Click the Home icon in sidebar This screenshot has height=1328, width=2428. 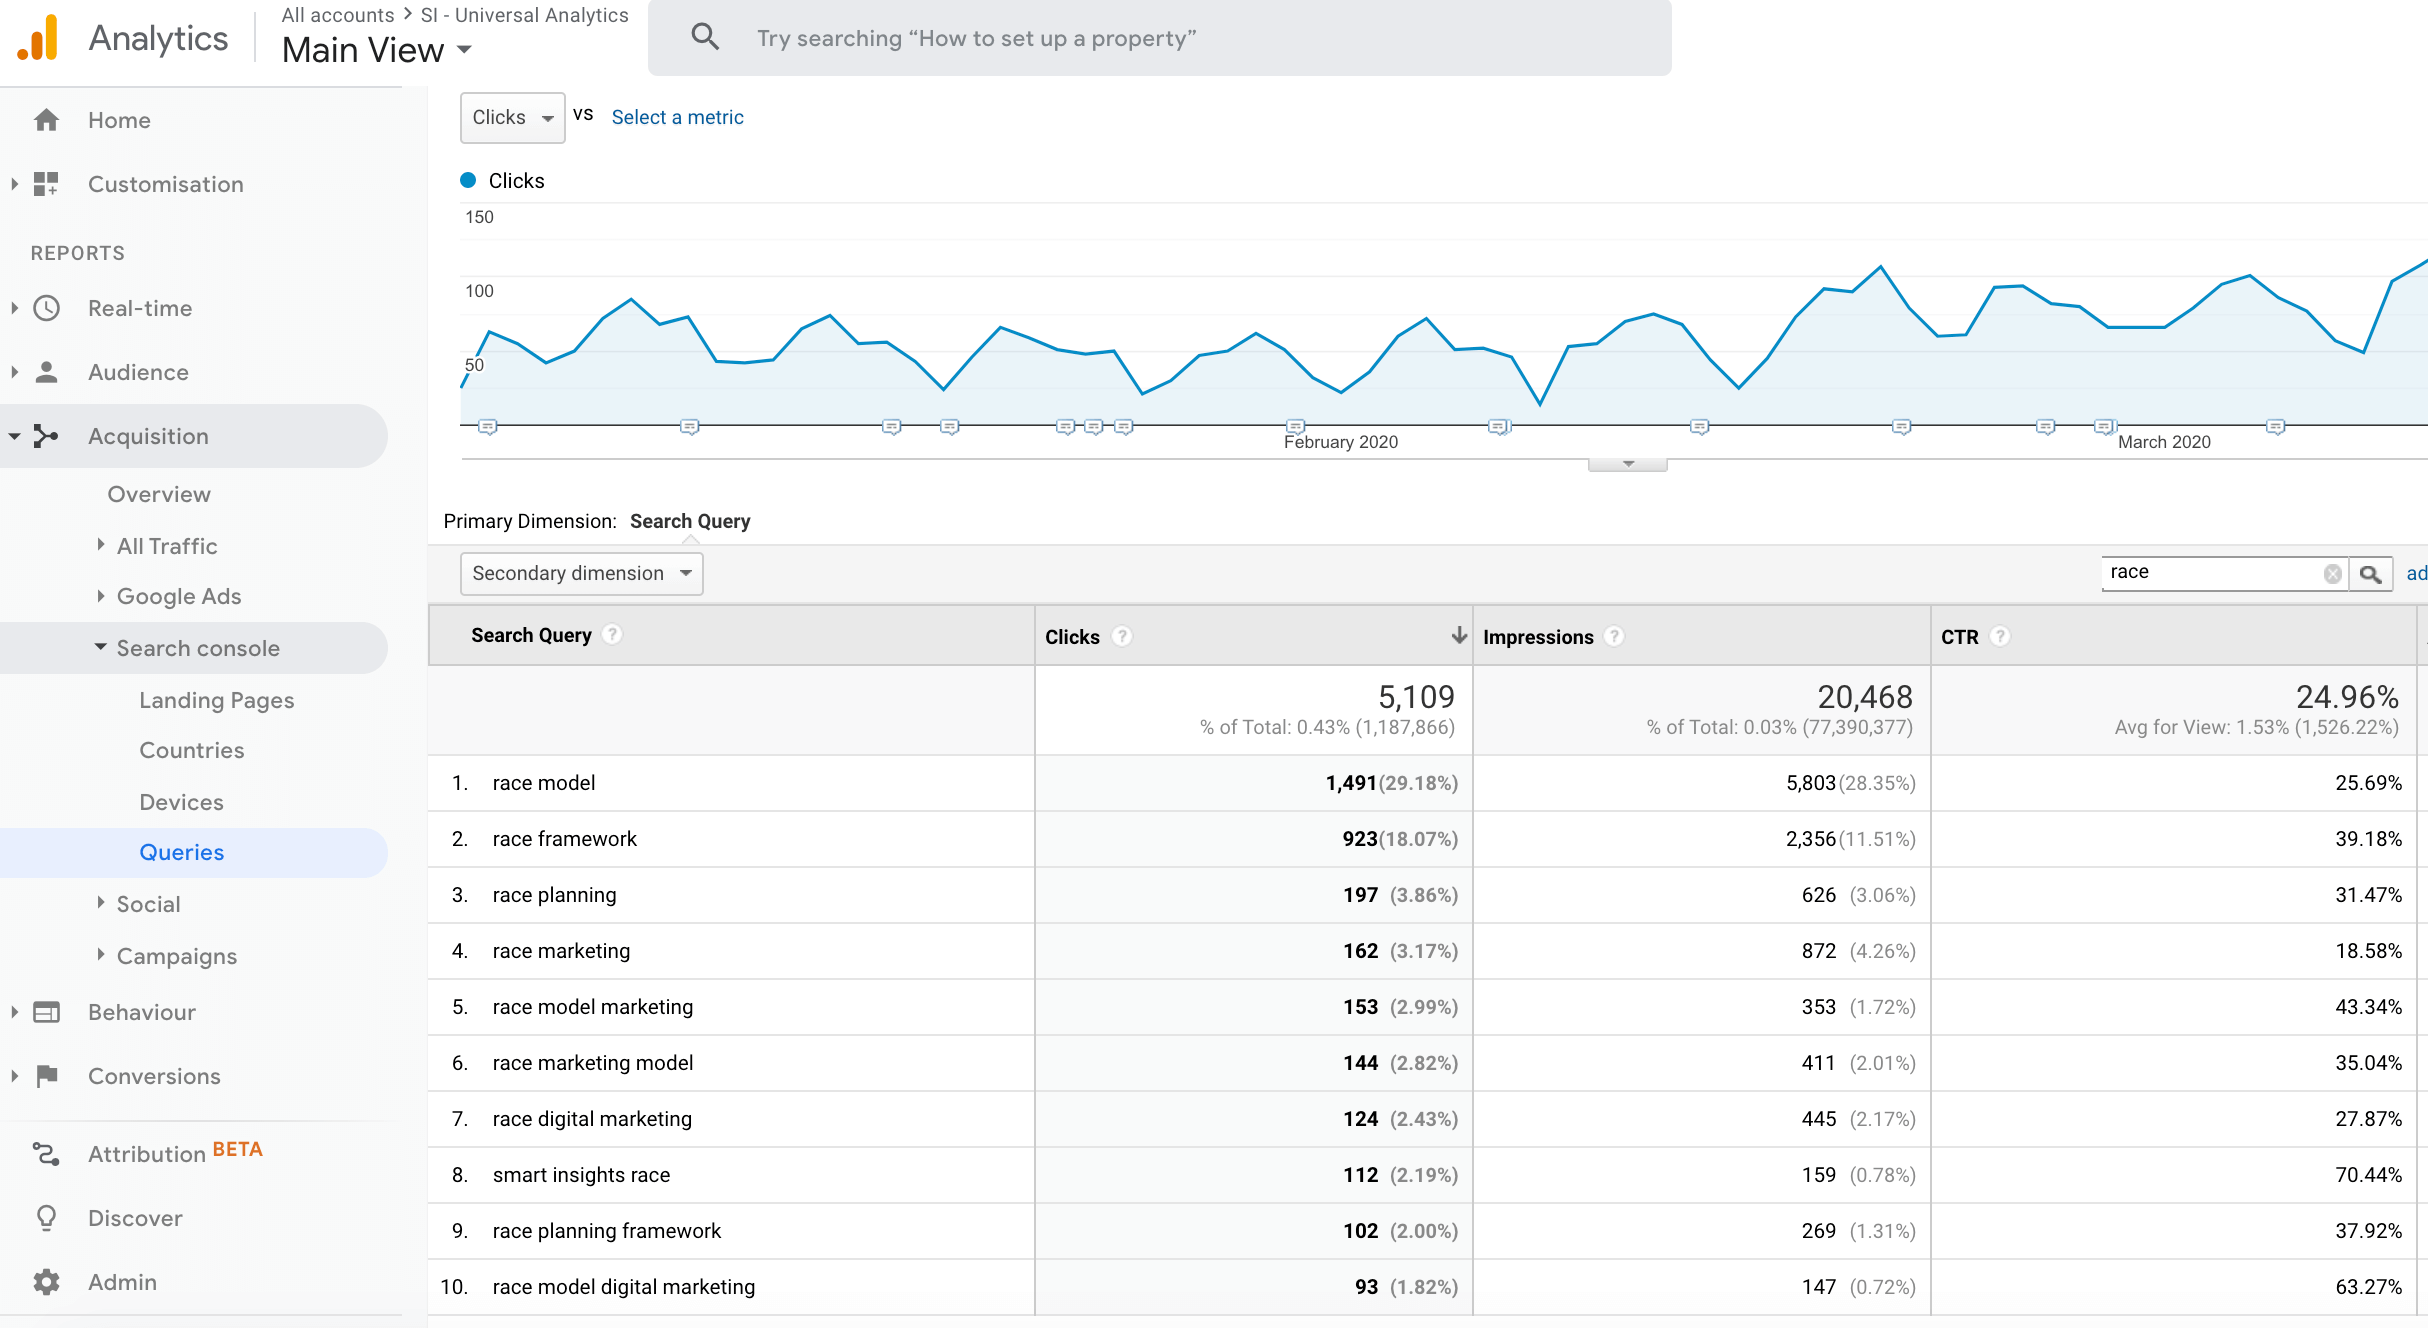click(x=46, y=120)
